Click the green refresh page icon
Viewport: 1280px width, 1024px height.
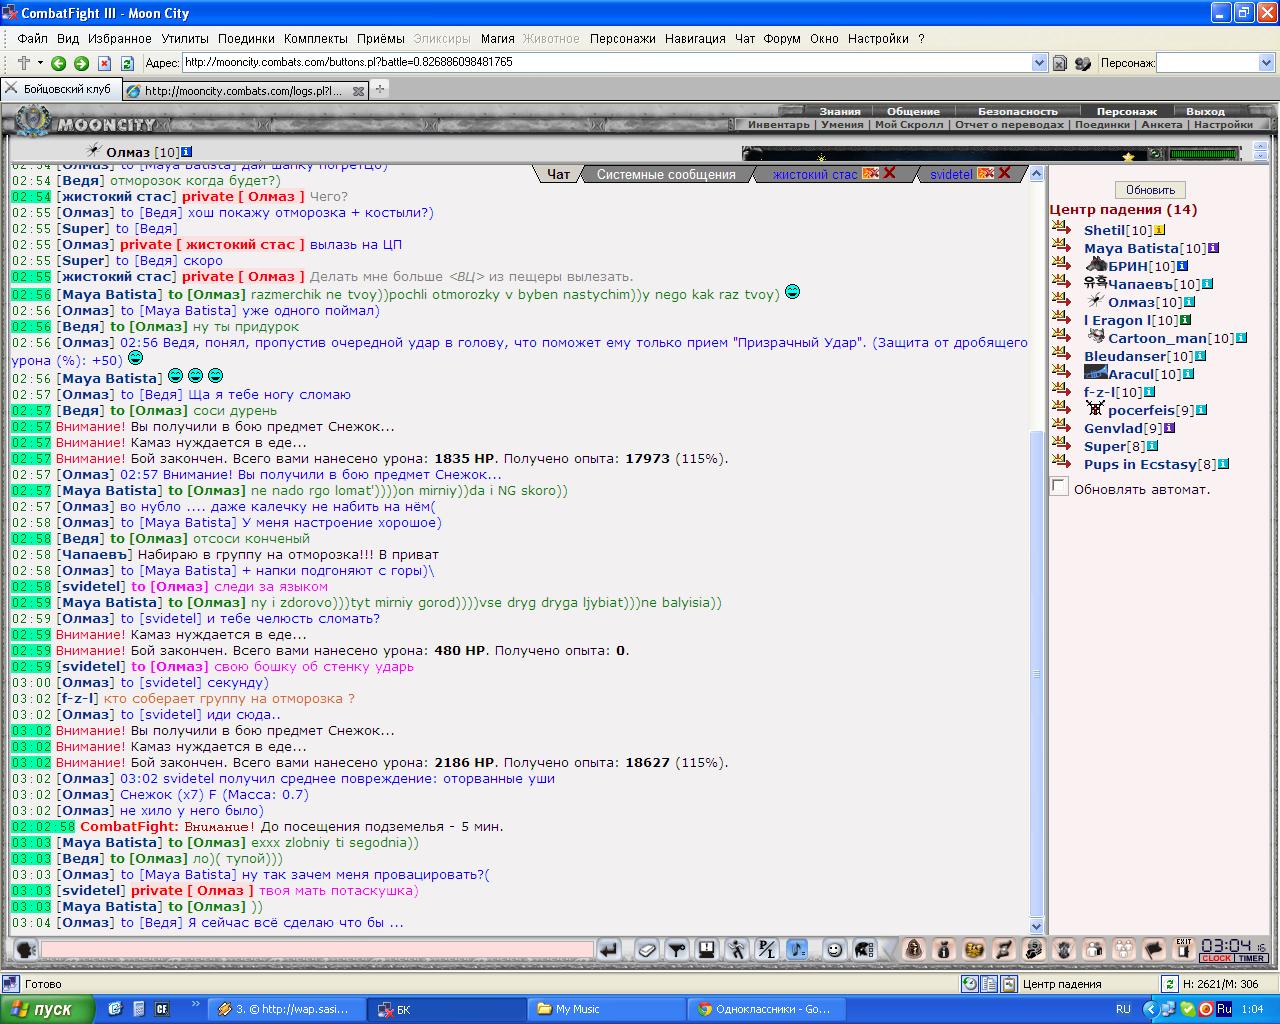click(127, 63)
